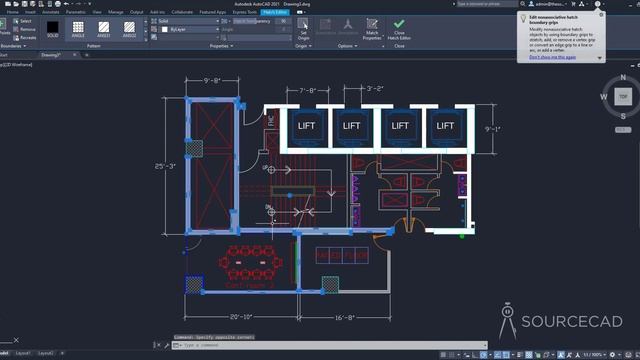Open the Manage ribbon tab
The image size is (640, 360).
(116, 12)
